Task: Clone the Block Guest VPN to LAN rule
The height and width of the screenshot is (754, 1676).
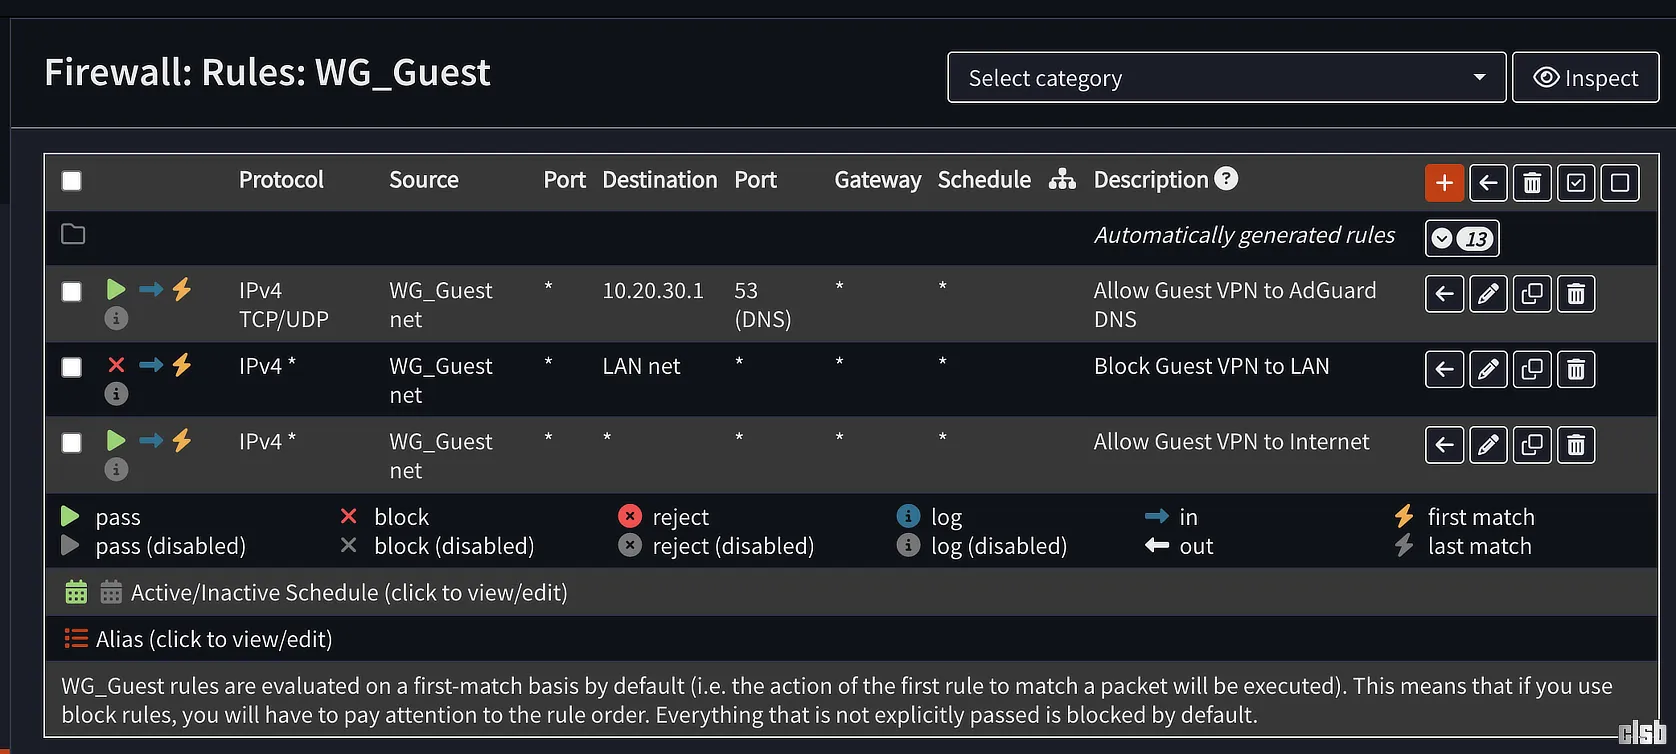Action: (1532, 370)
